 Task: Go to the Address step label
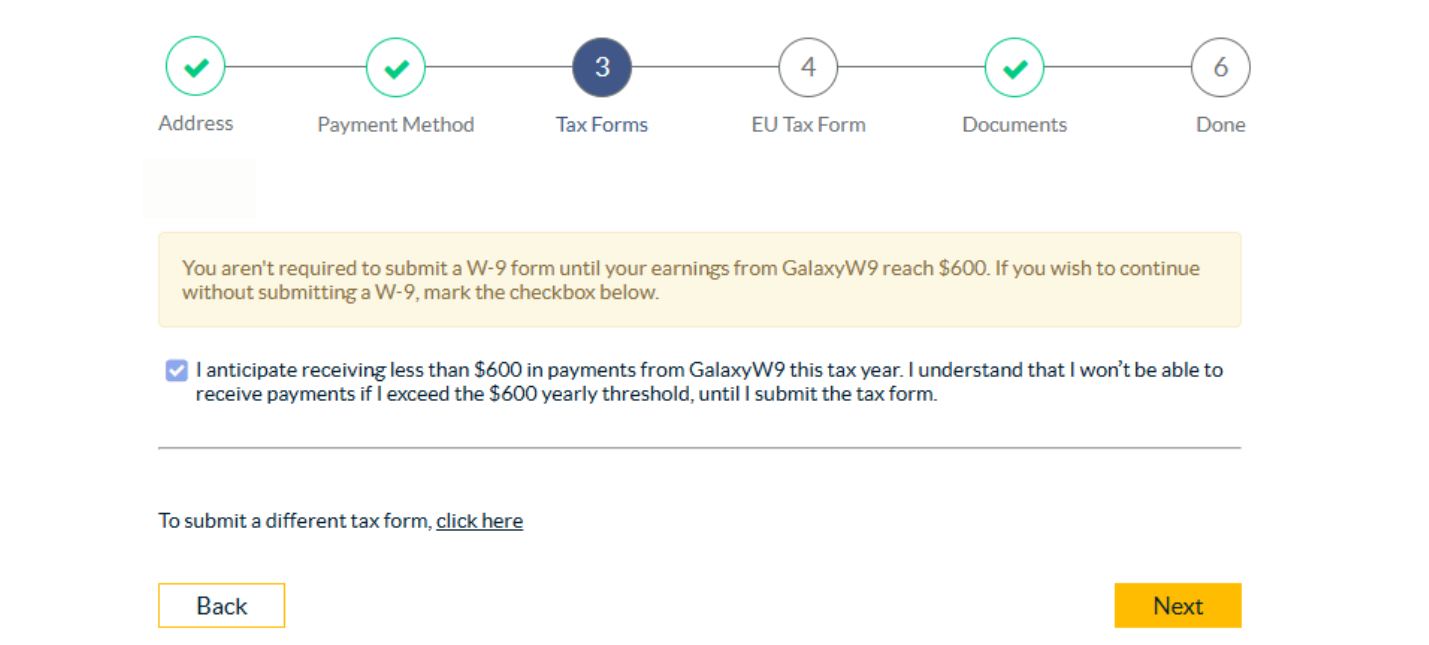(x=196, y=123)
